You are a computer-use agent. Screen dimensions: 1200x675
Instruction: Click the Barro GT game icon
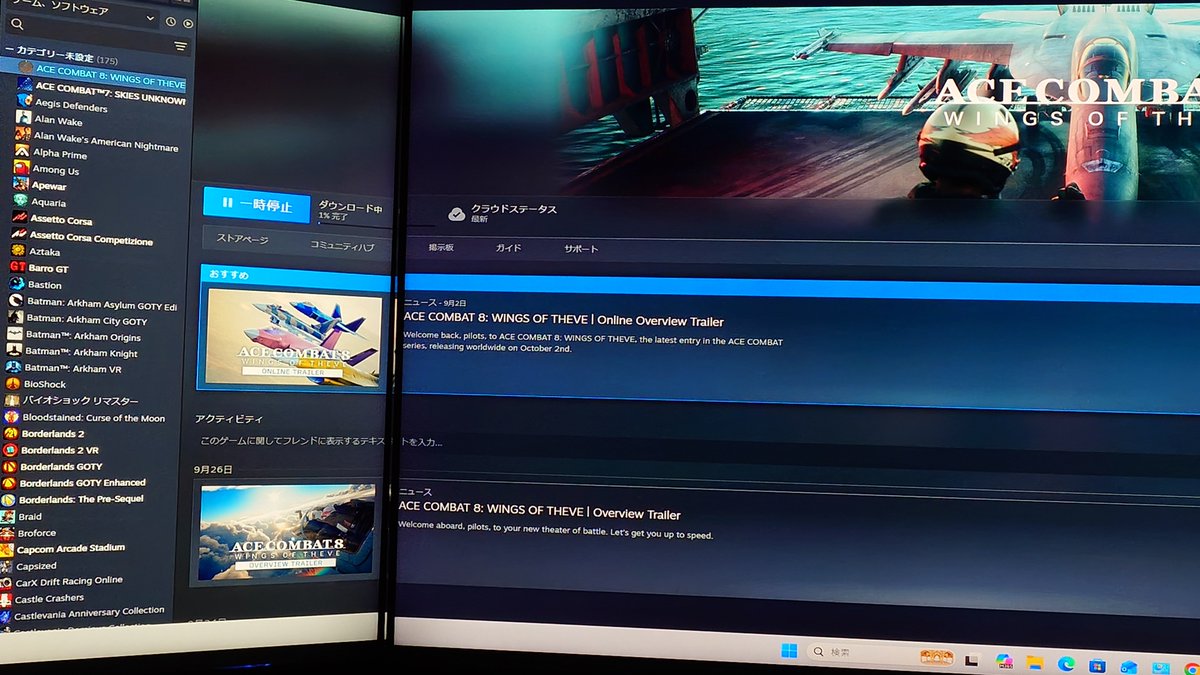[17, 267]
